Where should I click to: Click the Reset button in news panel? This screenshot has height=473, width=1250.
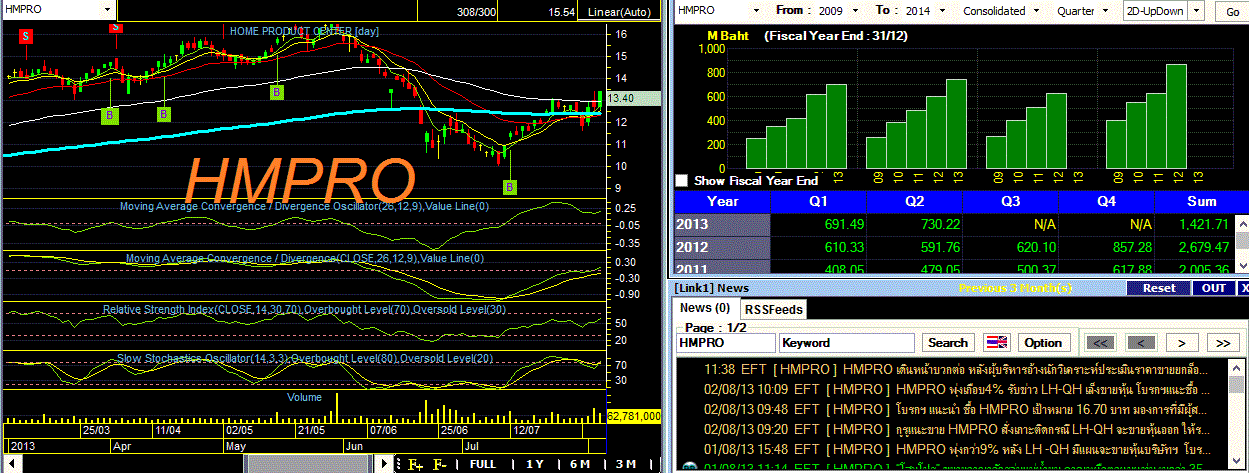tap(1159, 288)
